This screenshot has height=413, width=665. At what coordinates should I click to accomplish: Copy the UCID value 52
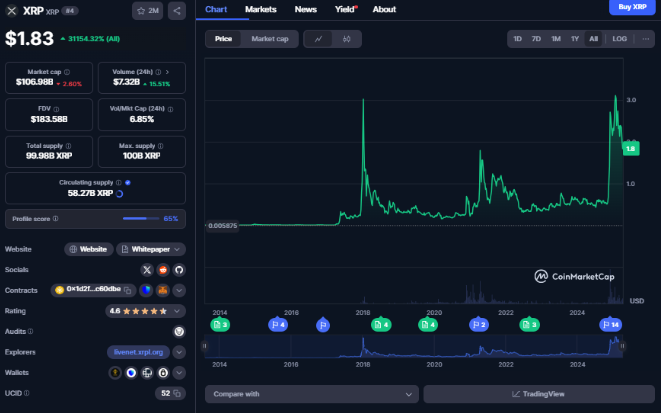pyautogui.click(x=178, y=394)
